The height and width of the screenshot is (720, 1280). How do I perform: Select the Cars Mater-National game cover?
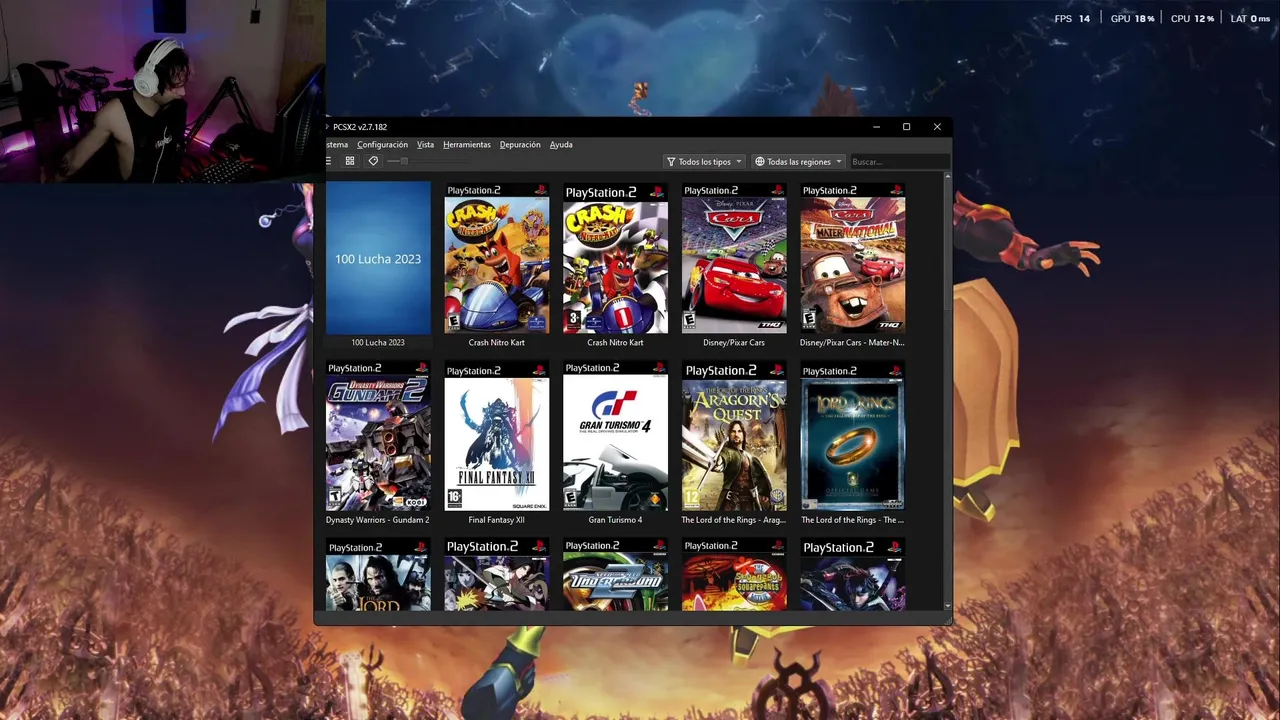tap(853, 258)
